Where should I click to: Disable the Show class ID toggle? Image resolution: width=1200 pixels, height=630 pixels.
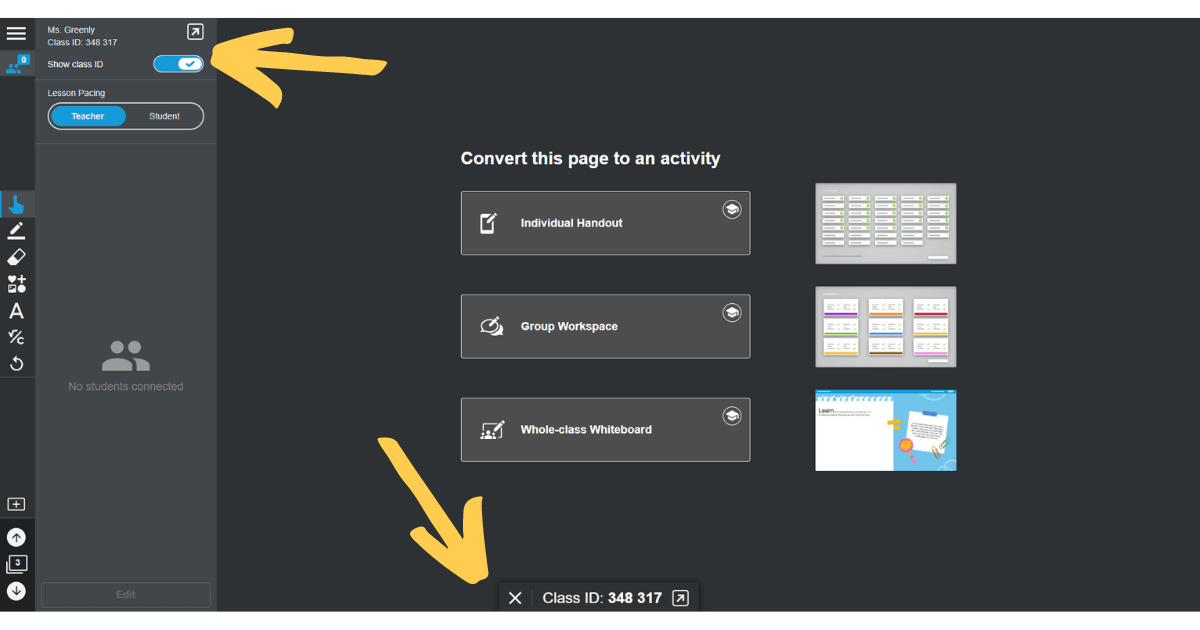178,63
